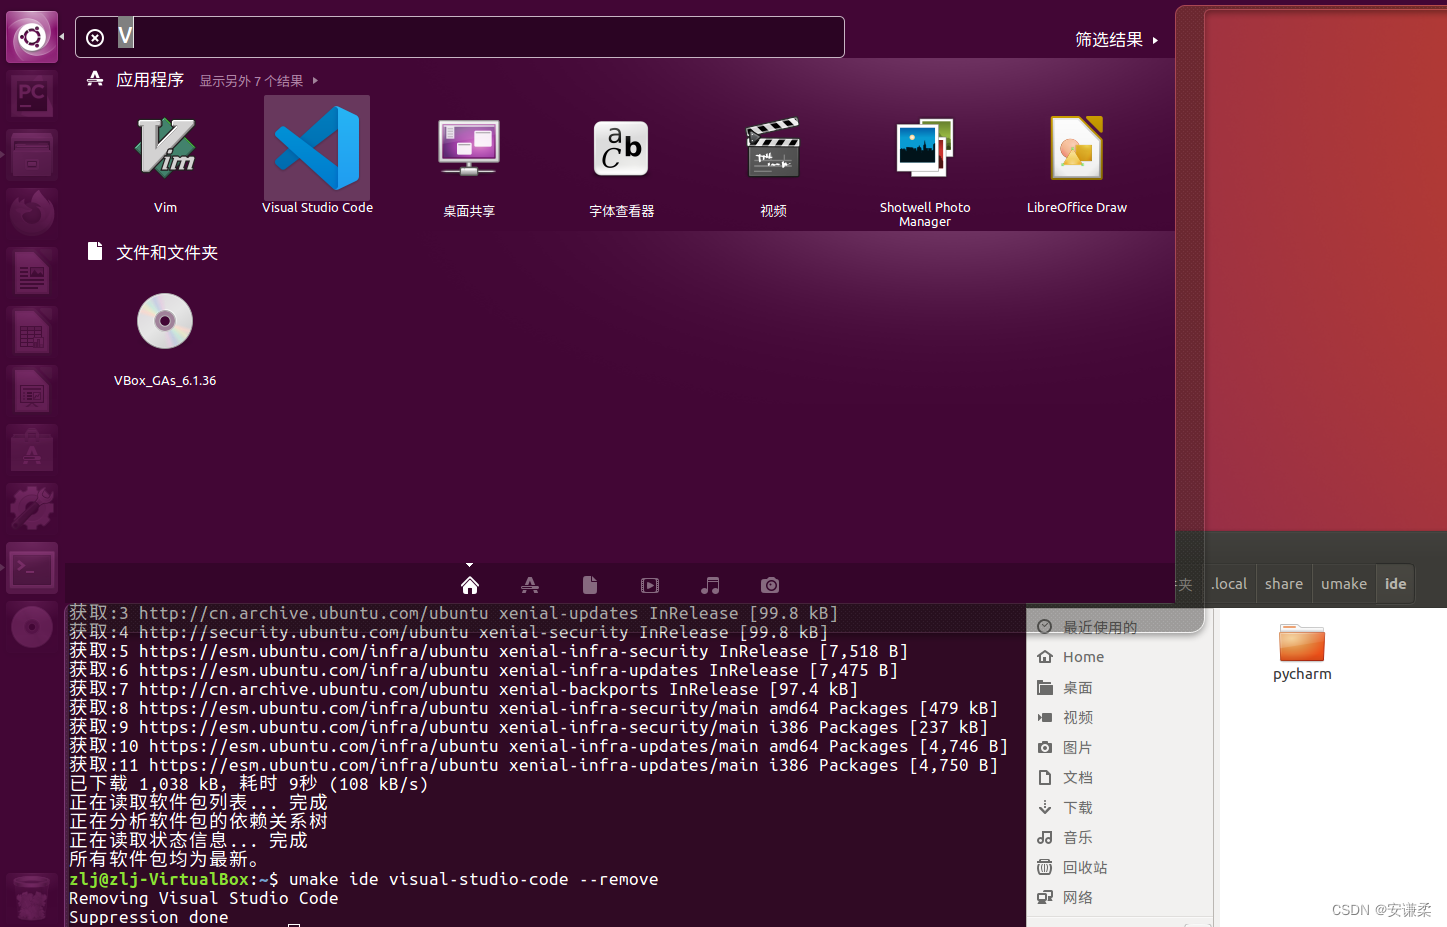The height and width of the screenshot is (927, 1447).
Task: Select the photos lens in the Dash
Action: 770,585
